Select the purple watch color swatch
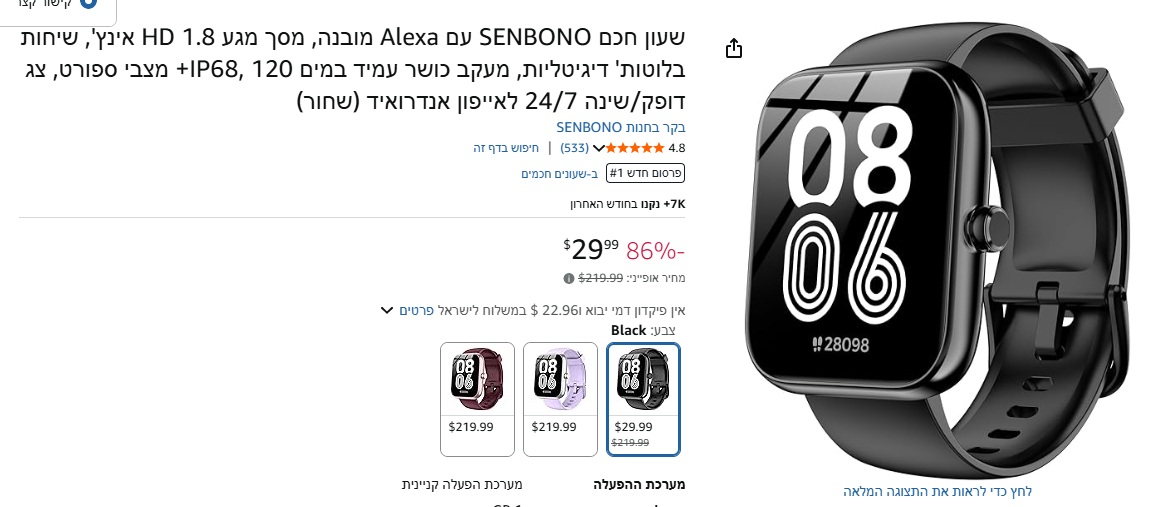1153x507 pixels. [560, 398]
